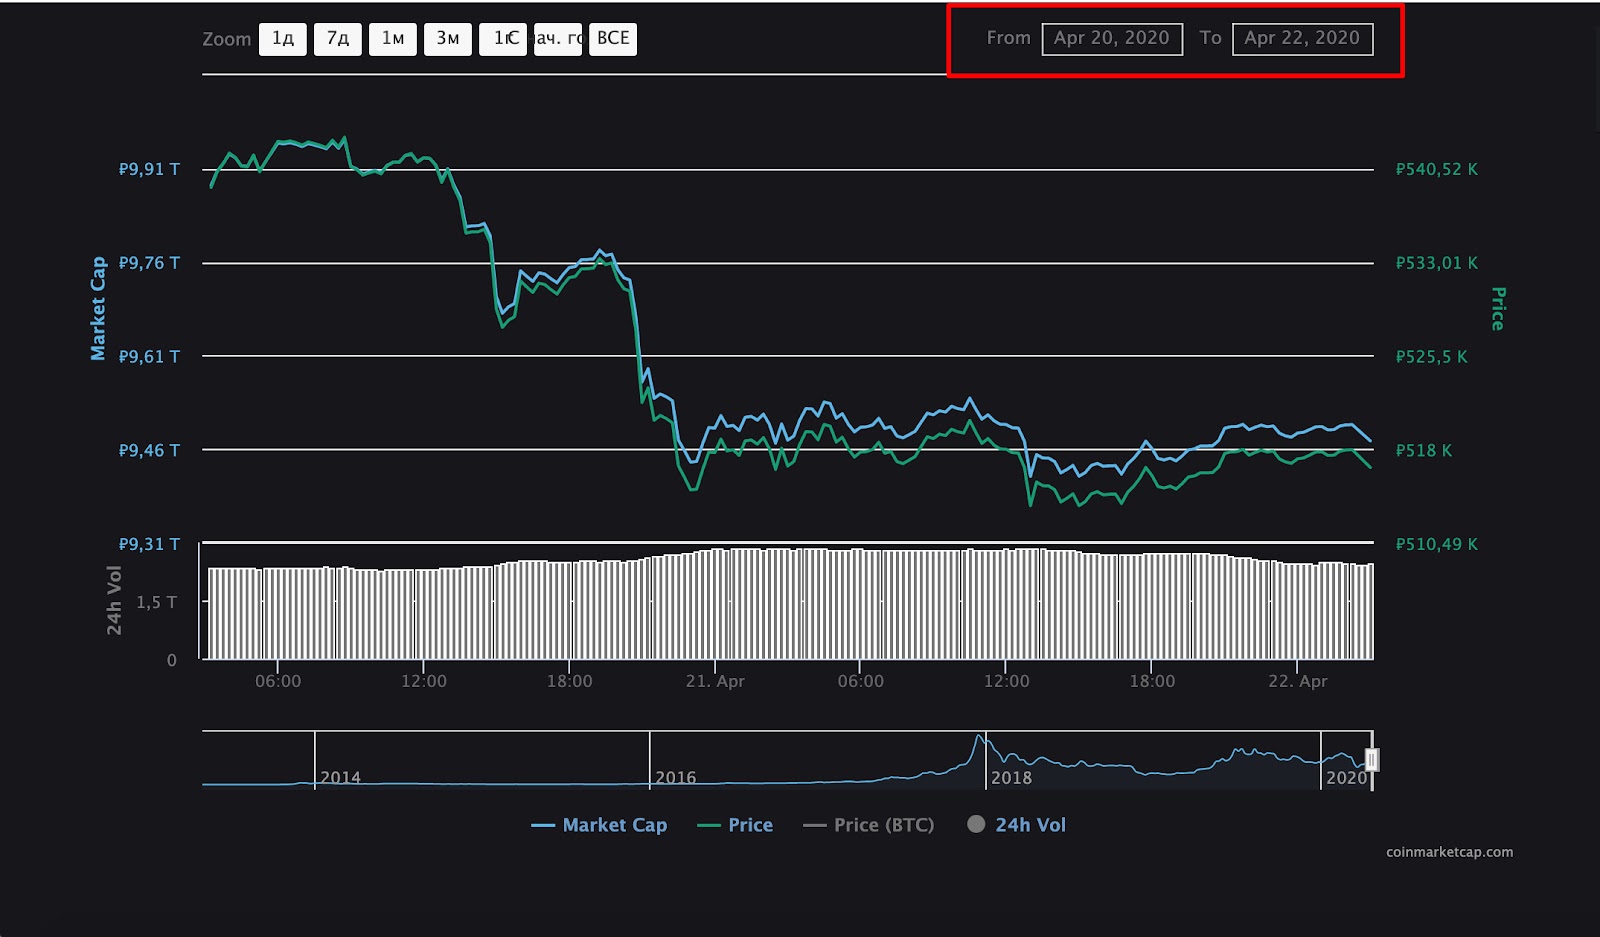
Task: Click the ₽510,49 K price label
Action: [1437, 544]
